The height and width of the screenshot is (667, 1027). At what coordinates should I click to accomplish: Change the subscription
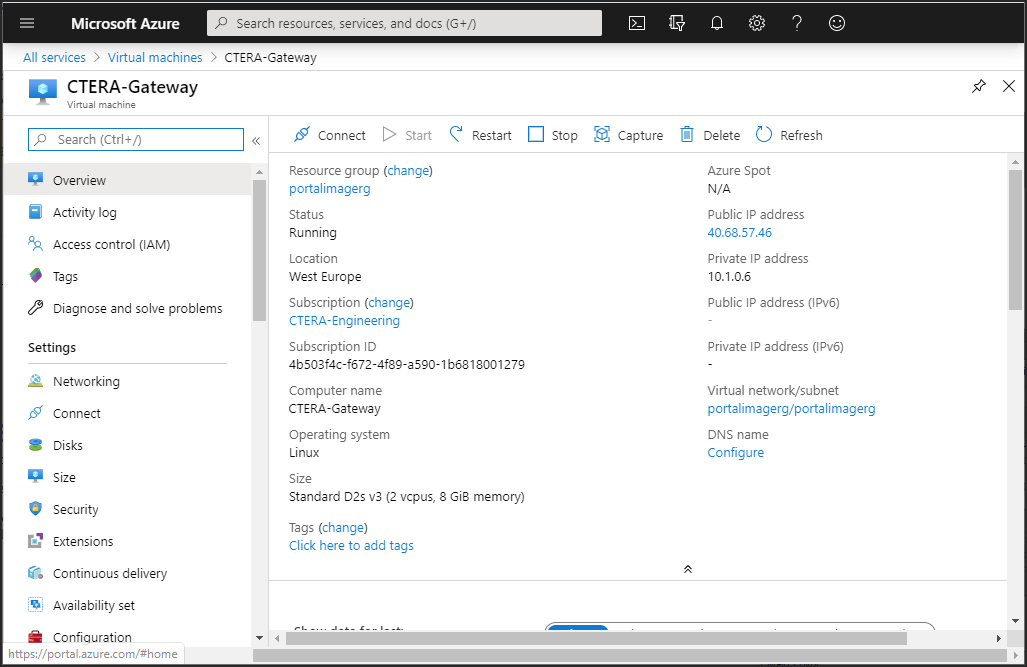(x=389, y=303)
